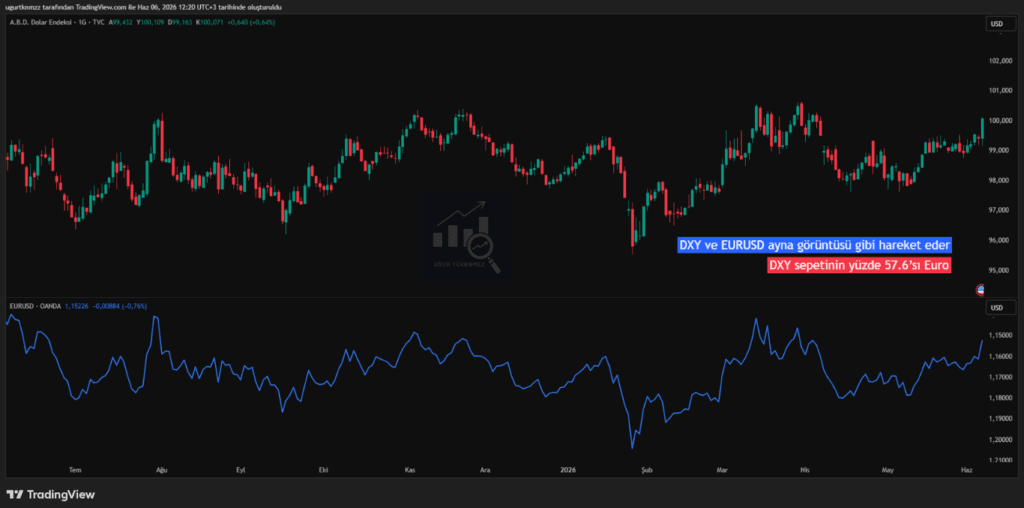Click the TradingView logo at bottom left
Viewport: 1024px width, 508px height.
click(x=51, y=494)
